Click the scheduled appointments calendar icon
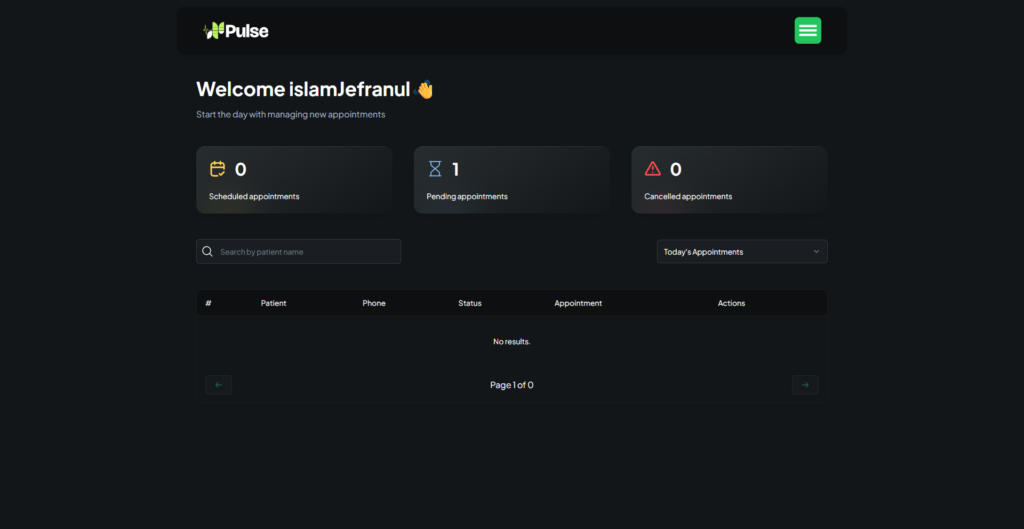This screenshot has height=529, width=1024. (x=218, y=169)
